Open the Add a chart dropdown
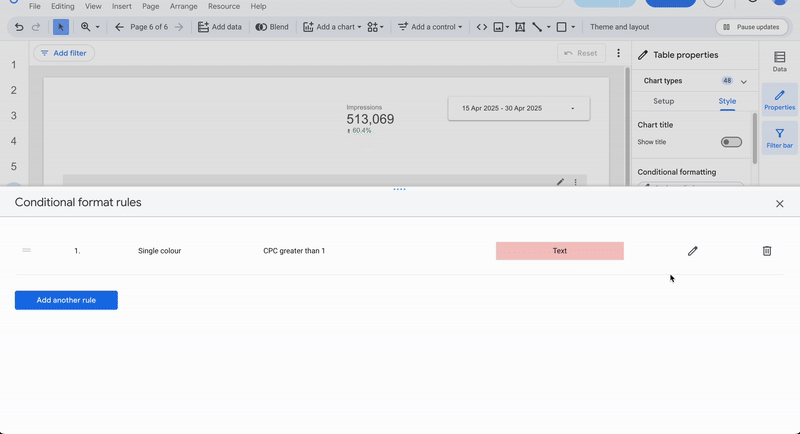This screenshot has width=800, height=434. click(x=332, y=27)
